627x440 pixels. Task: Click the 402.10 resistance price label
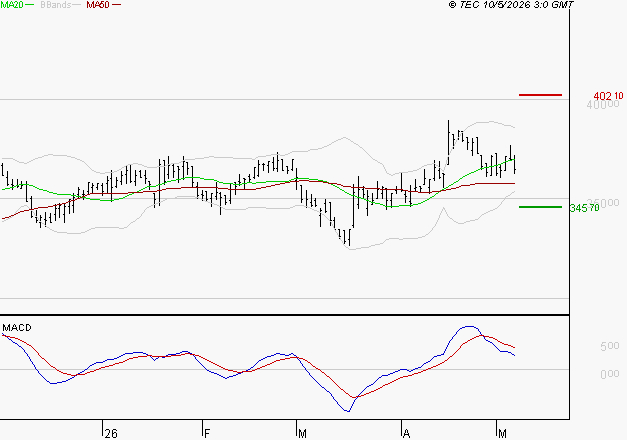[x=608, y=96]
